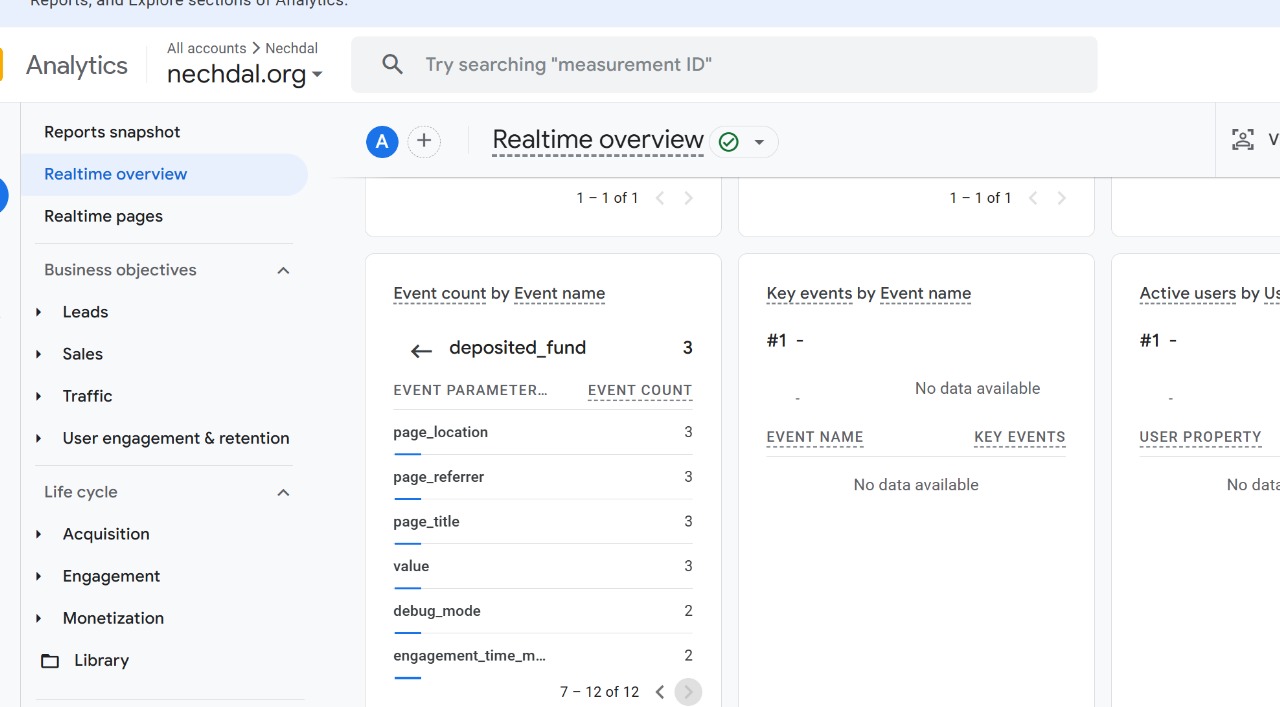1280x707 pixels.
Task: Click the search magnifier icon
Action: point(392,65)
